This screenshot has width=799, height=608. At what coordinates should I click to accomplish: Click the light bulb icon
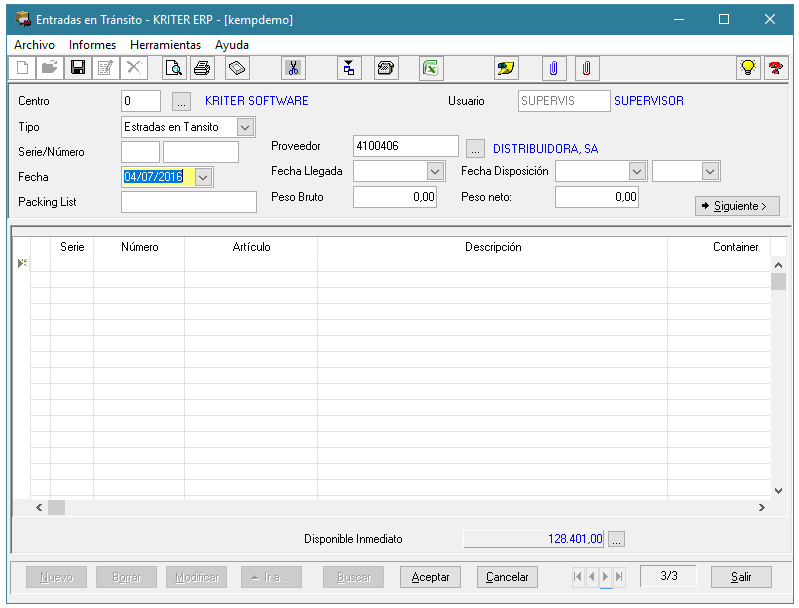[746, 68]
